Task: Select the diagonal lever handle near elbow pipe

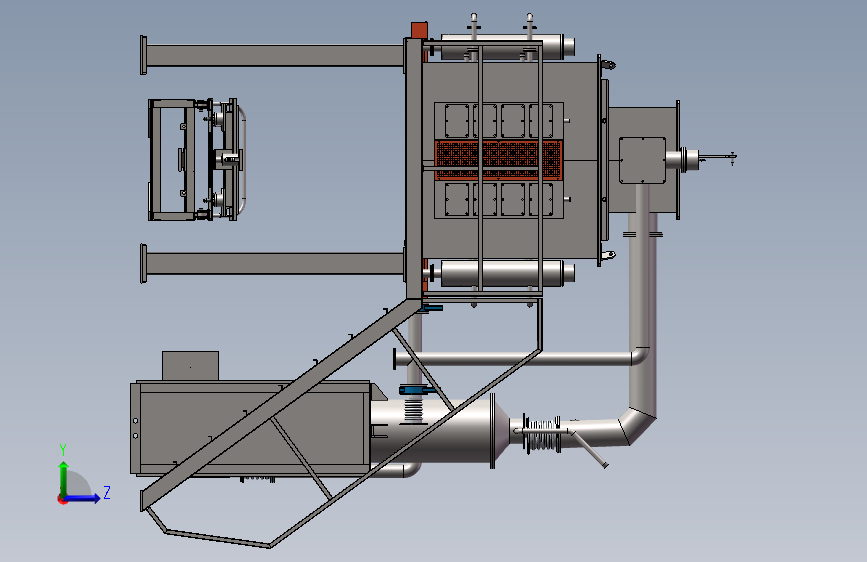Action: [590, 449]
